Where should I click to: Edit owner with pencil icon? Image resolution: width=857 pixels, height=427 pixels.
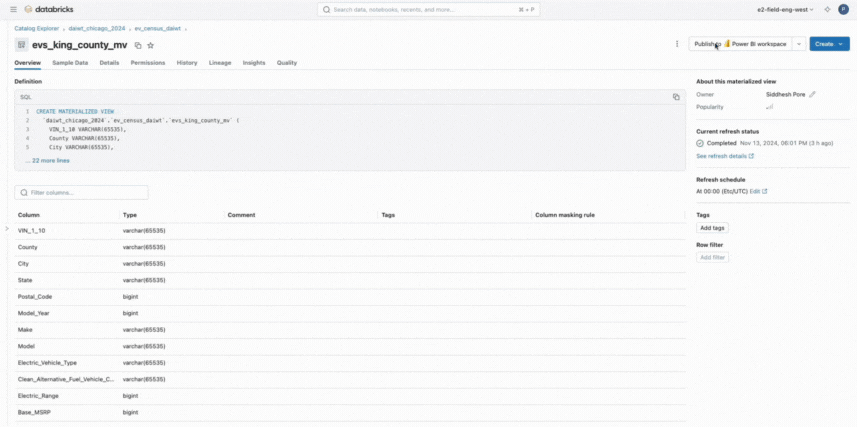click(813, 94)
